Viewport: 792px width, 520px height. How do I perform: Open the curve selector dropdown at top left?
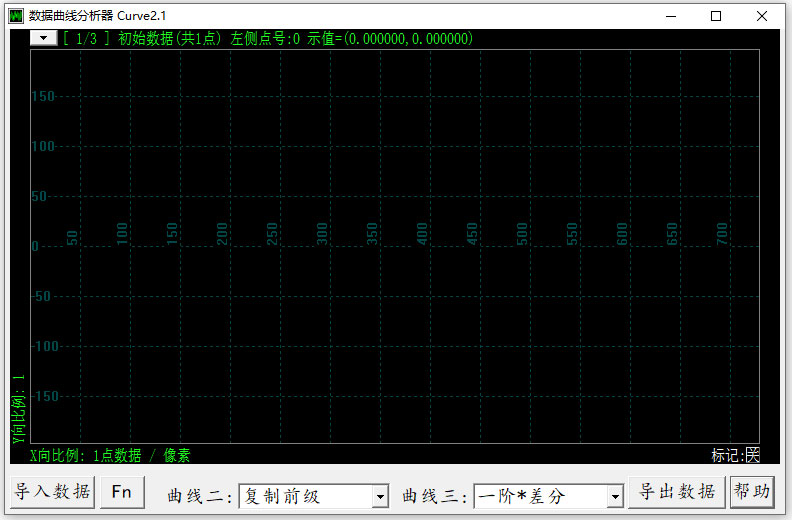pyautogui.click(x=43, y=38)
